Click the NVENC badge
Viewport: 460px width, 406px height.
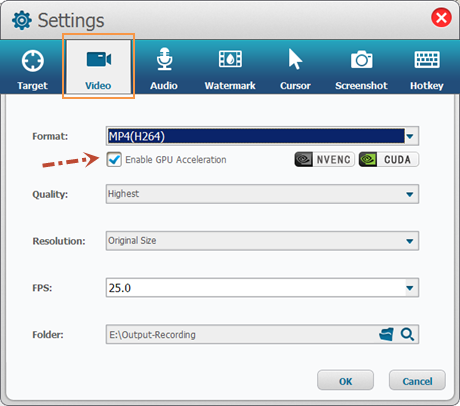pos(324,159)
